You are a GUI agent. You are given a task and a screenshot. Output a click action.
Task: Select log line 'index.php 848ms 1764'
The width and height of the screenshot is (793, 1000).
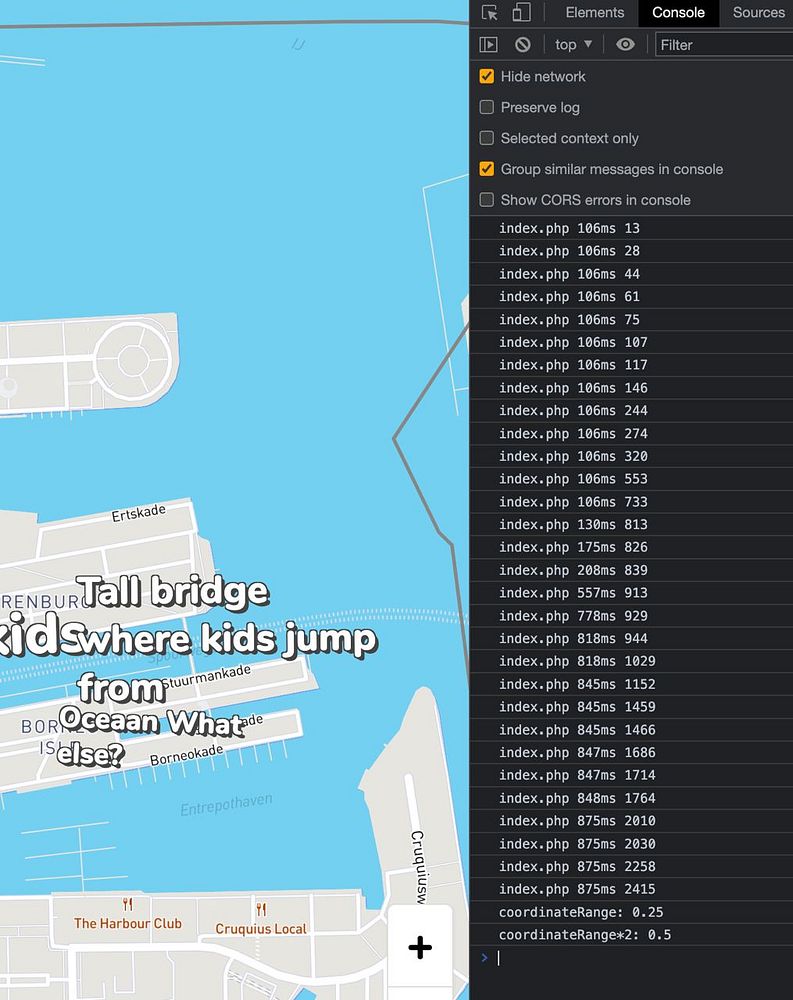coord(632,798)
